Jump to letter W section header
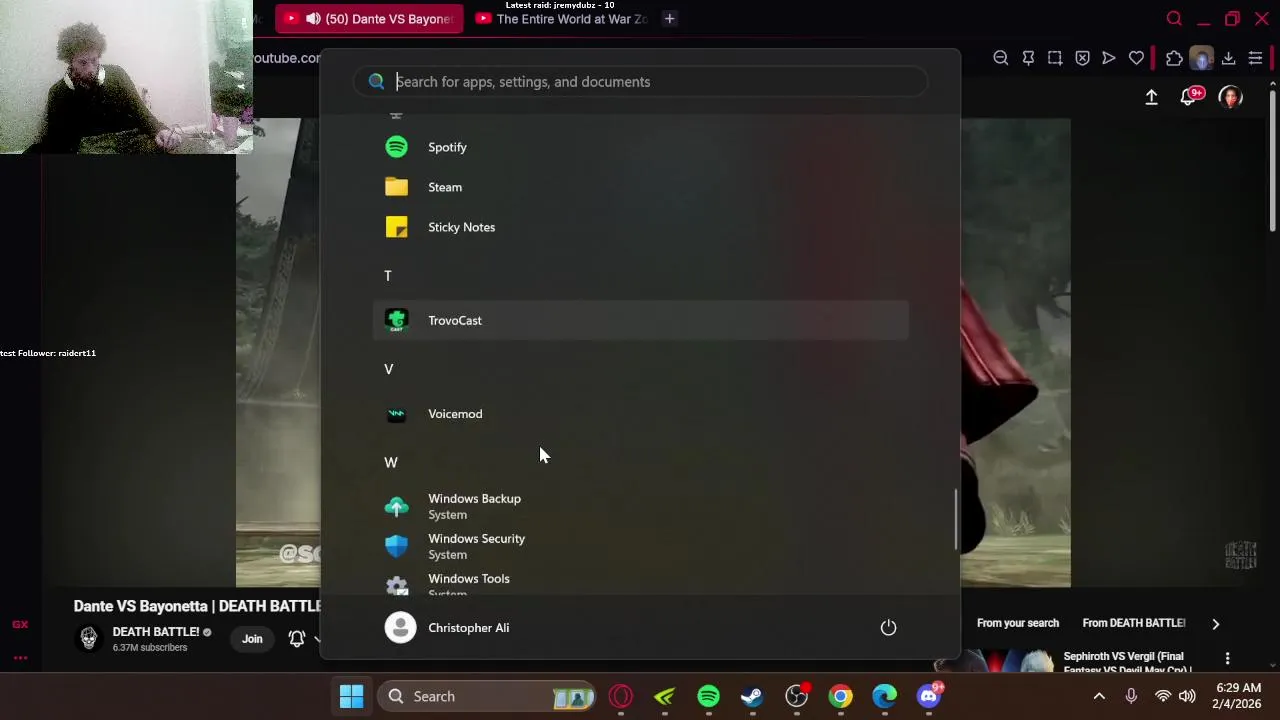1280x720 pixels. [391, 462]
